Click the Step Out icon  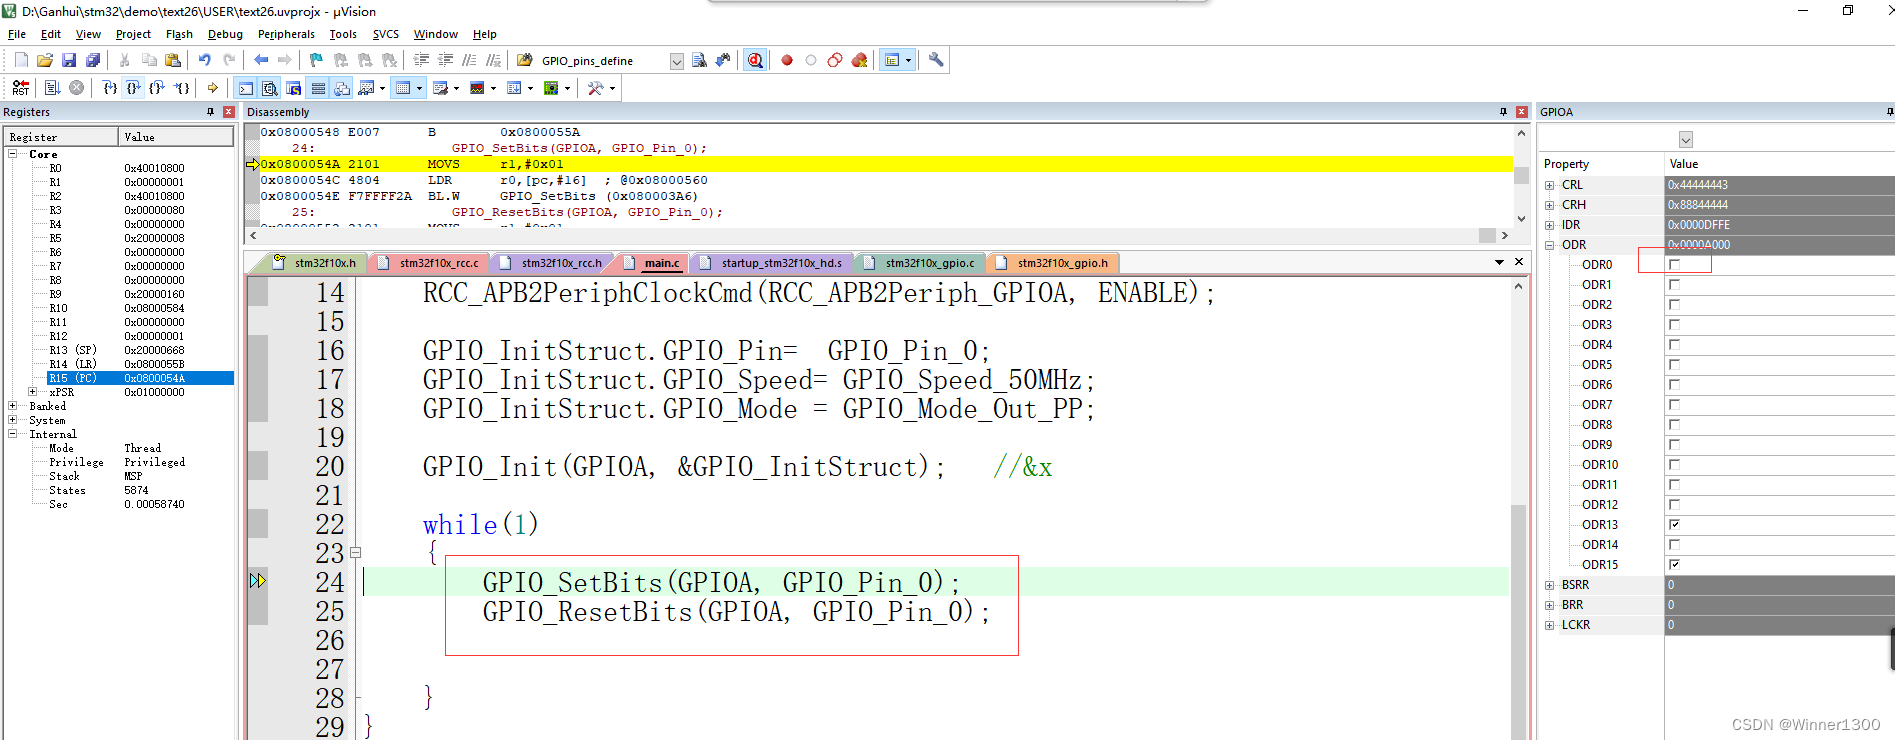click(x=157, y=88)
